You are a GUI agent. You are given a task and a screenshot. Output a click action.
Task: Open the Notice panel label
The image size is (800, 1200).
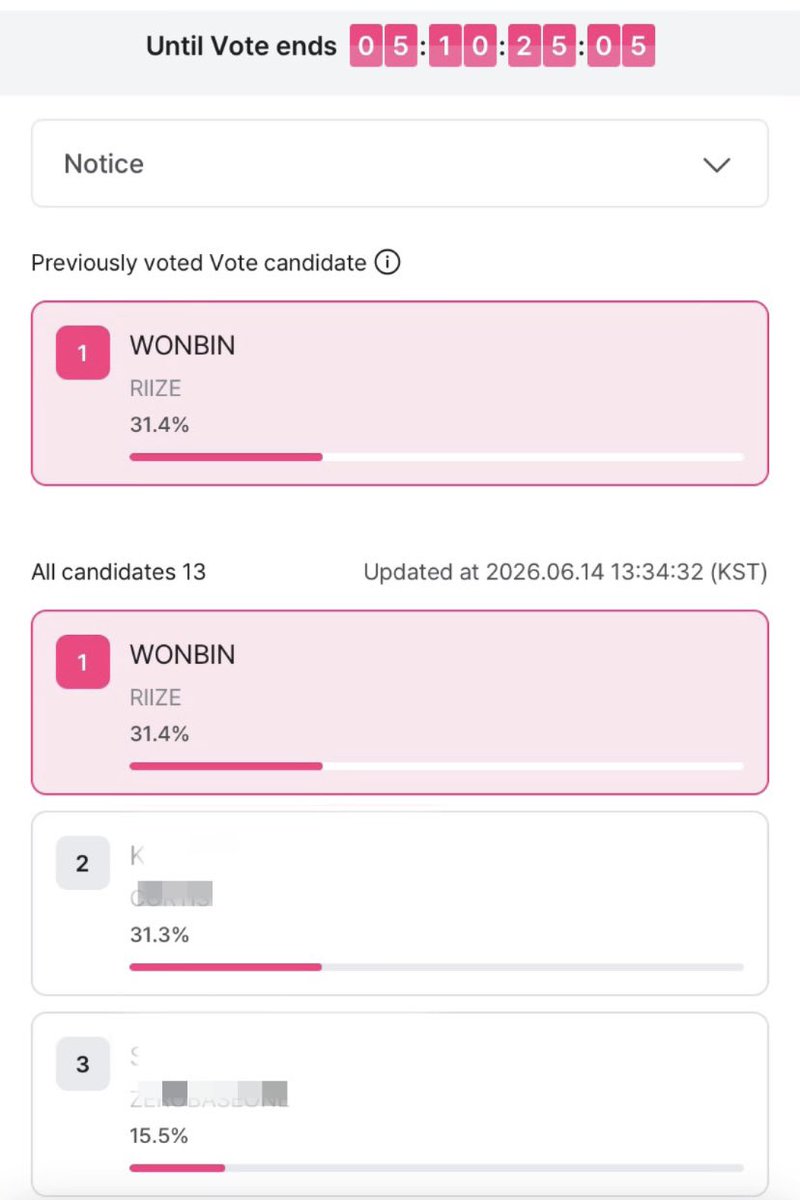coord(104,164)
